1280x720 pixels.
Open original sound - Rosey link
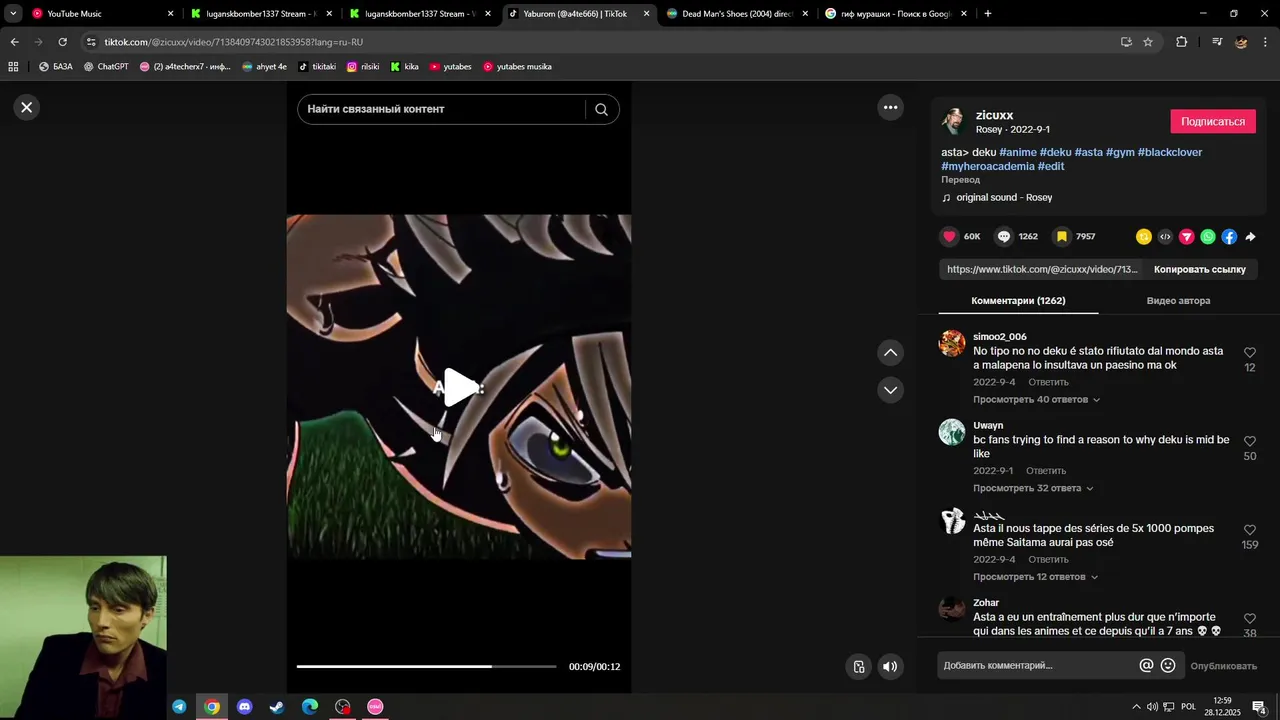click(1004, 197)
